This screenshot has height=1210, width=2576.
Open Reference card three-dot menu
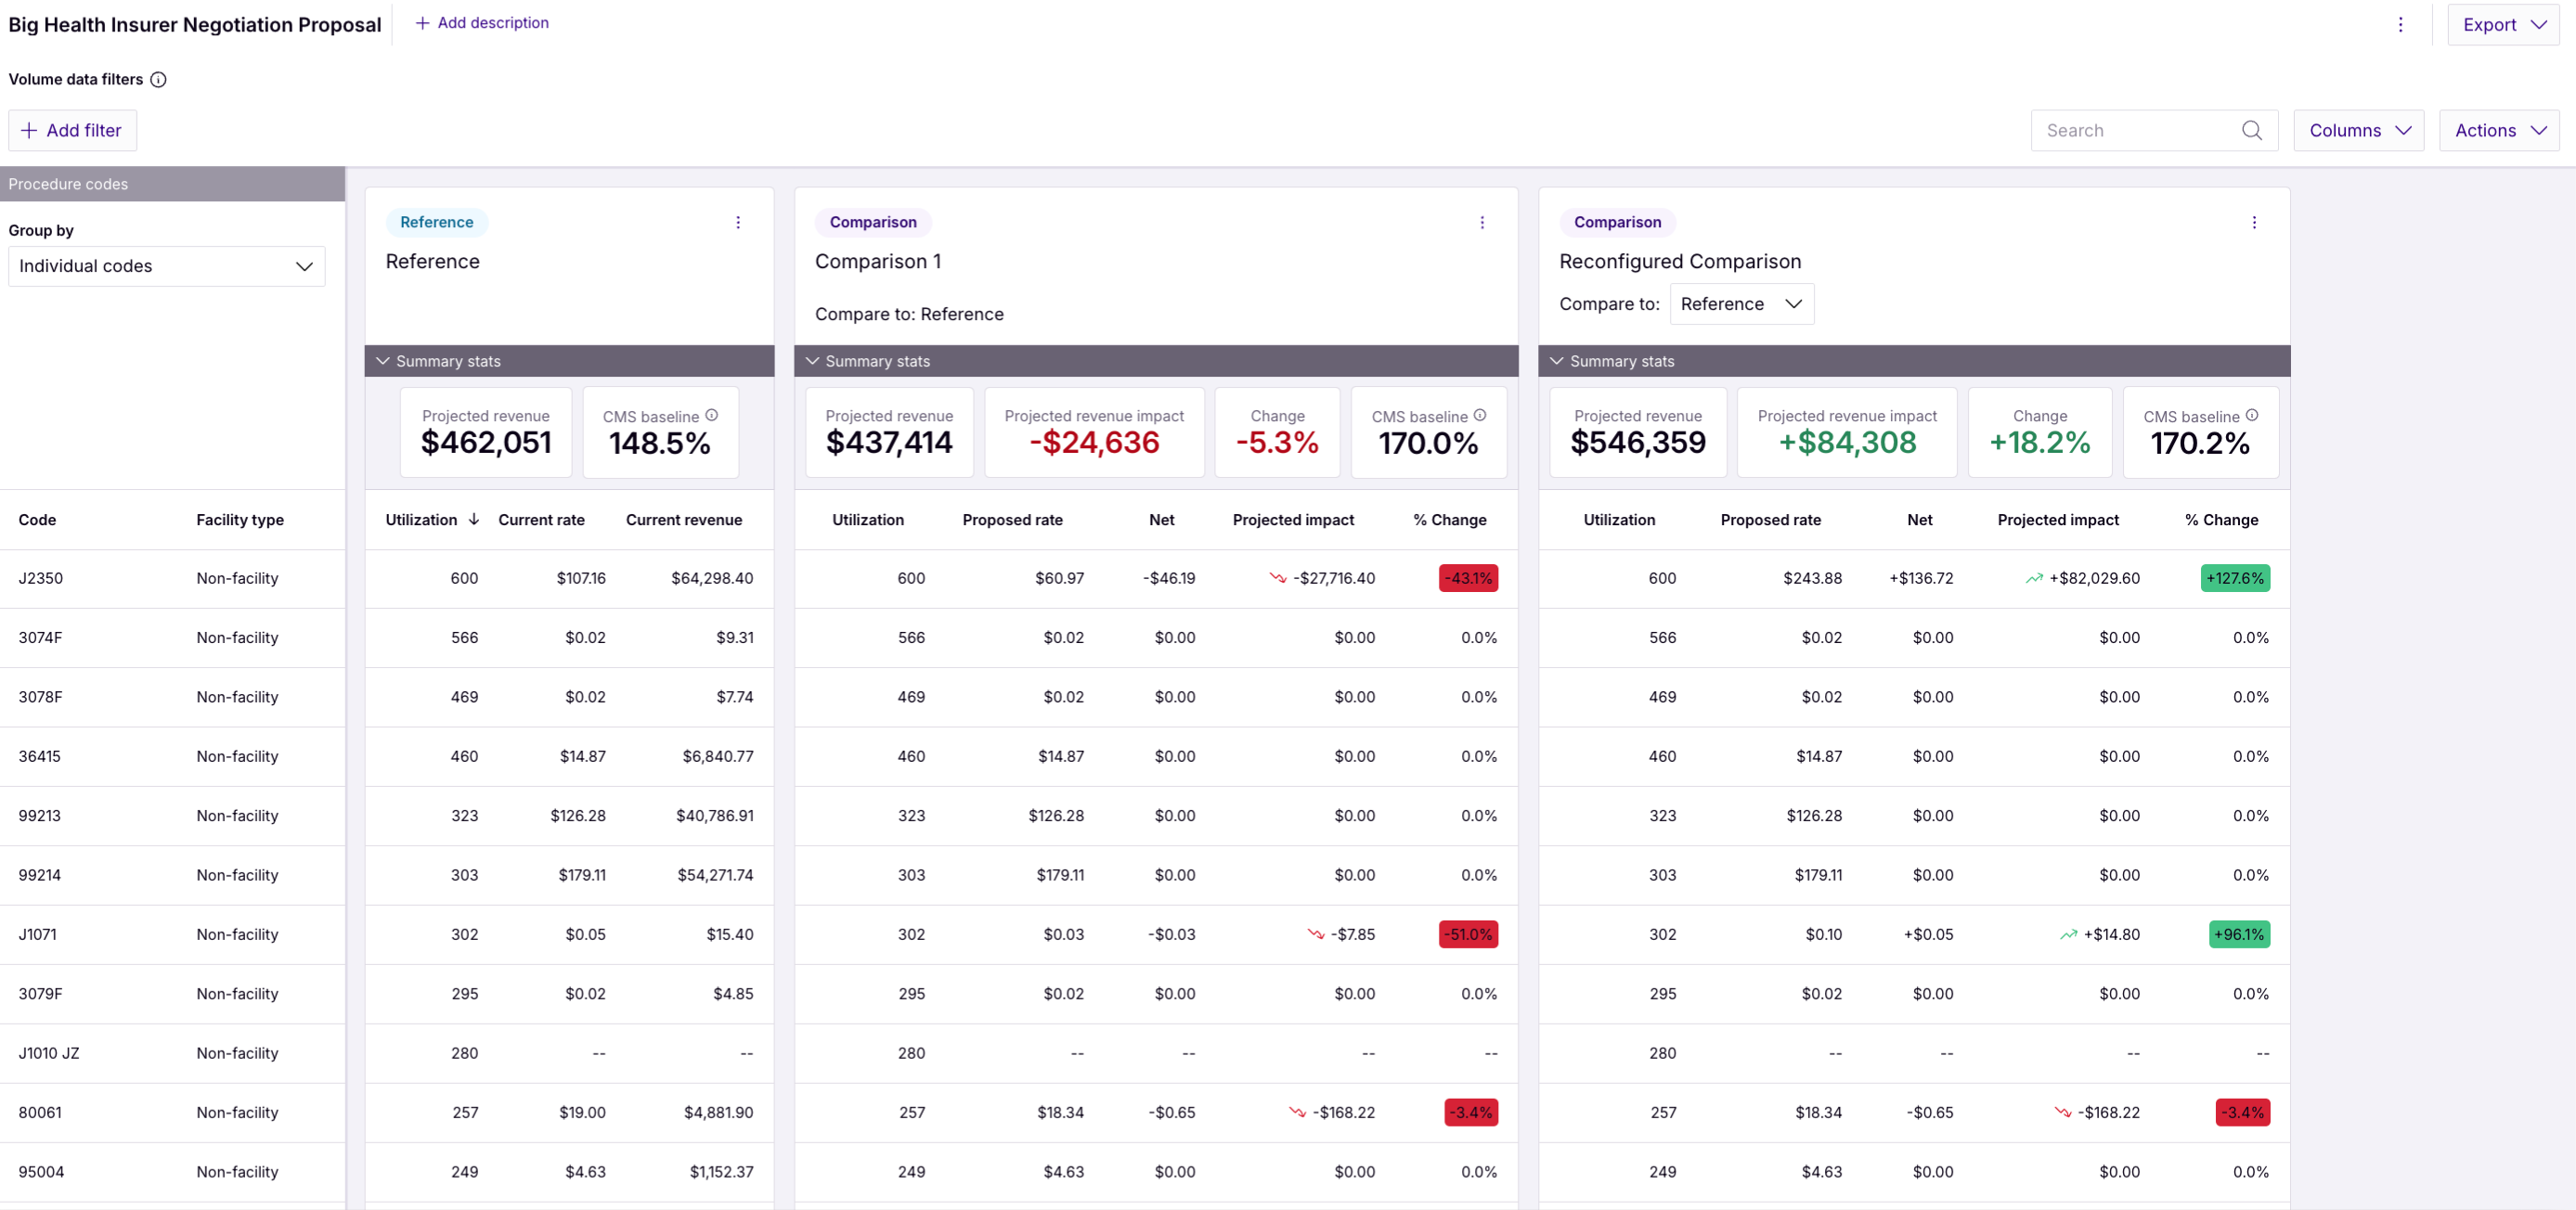(x=738, y=222)
